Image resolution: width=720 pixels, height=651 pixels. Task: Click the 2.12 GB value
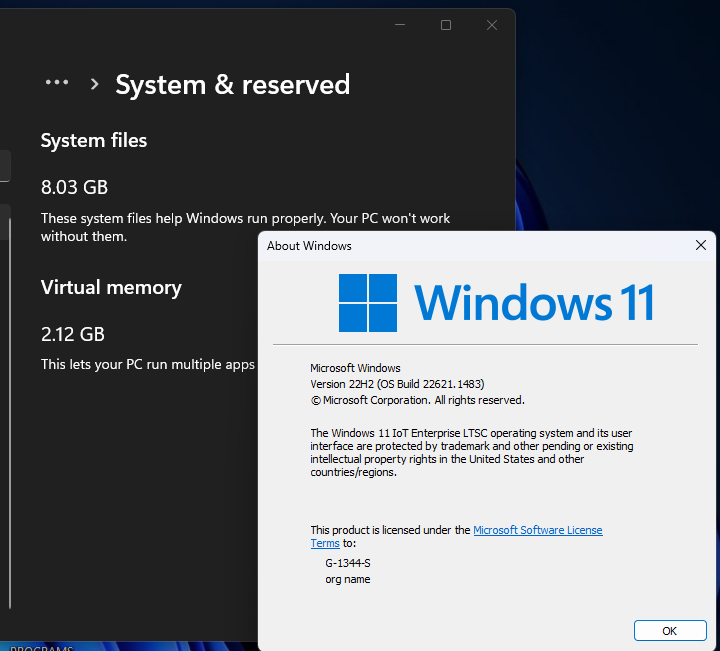[73, 334]
